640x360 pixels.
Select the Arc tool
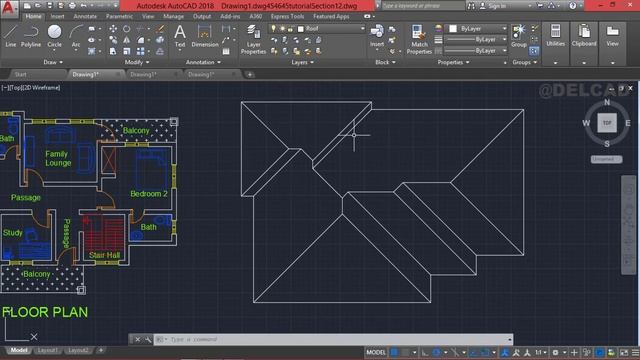(x=76, y=36)
